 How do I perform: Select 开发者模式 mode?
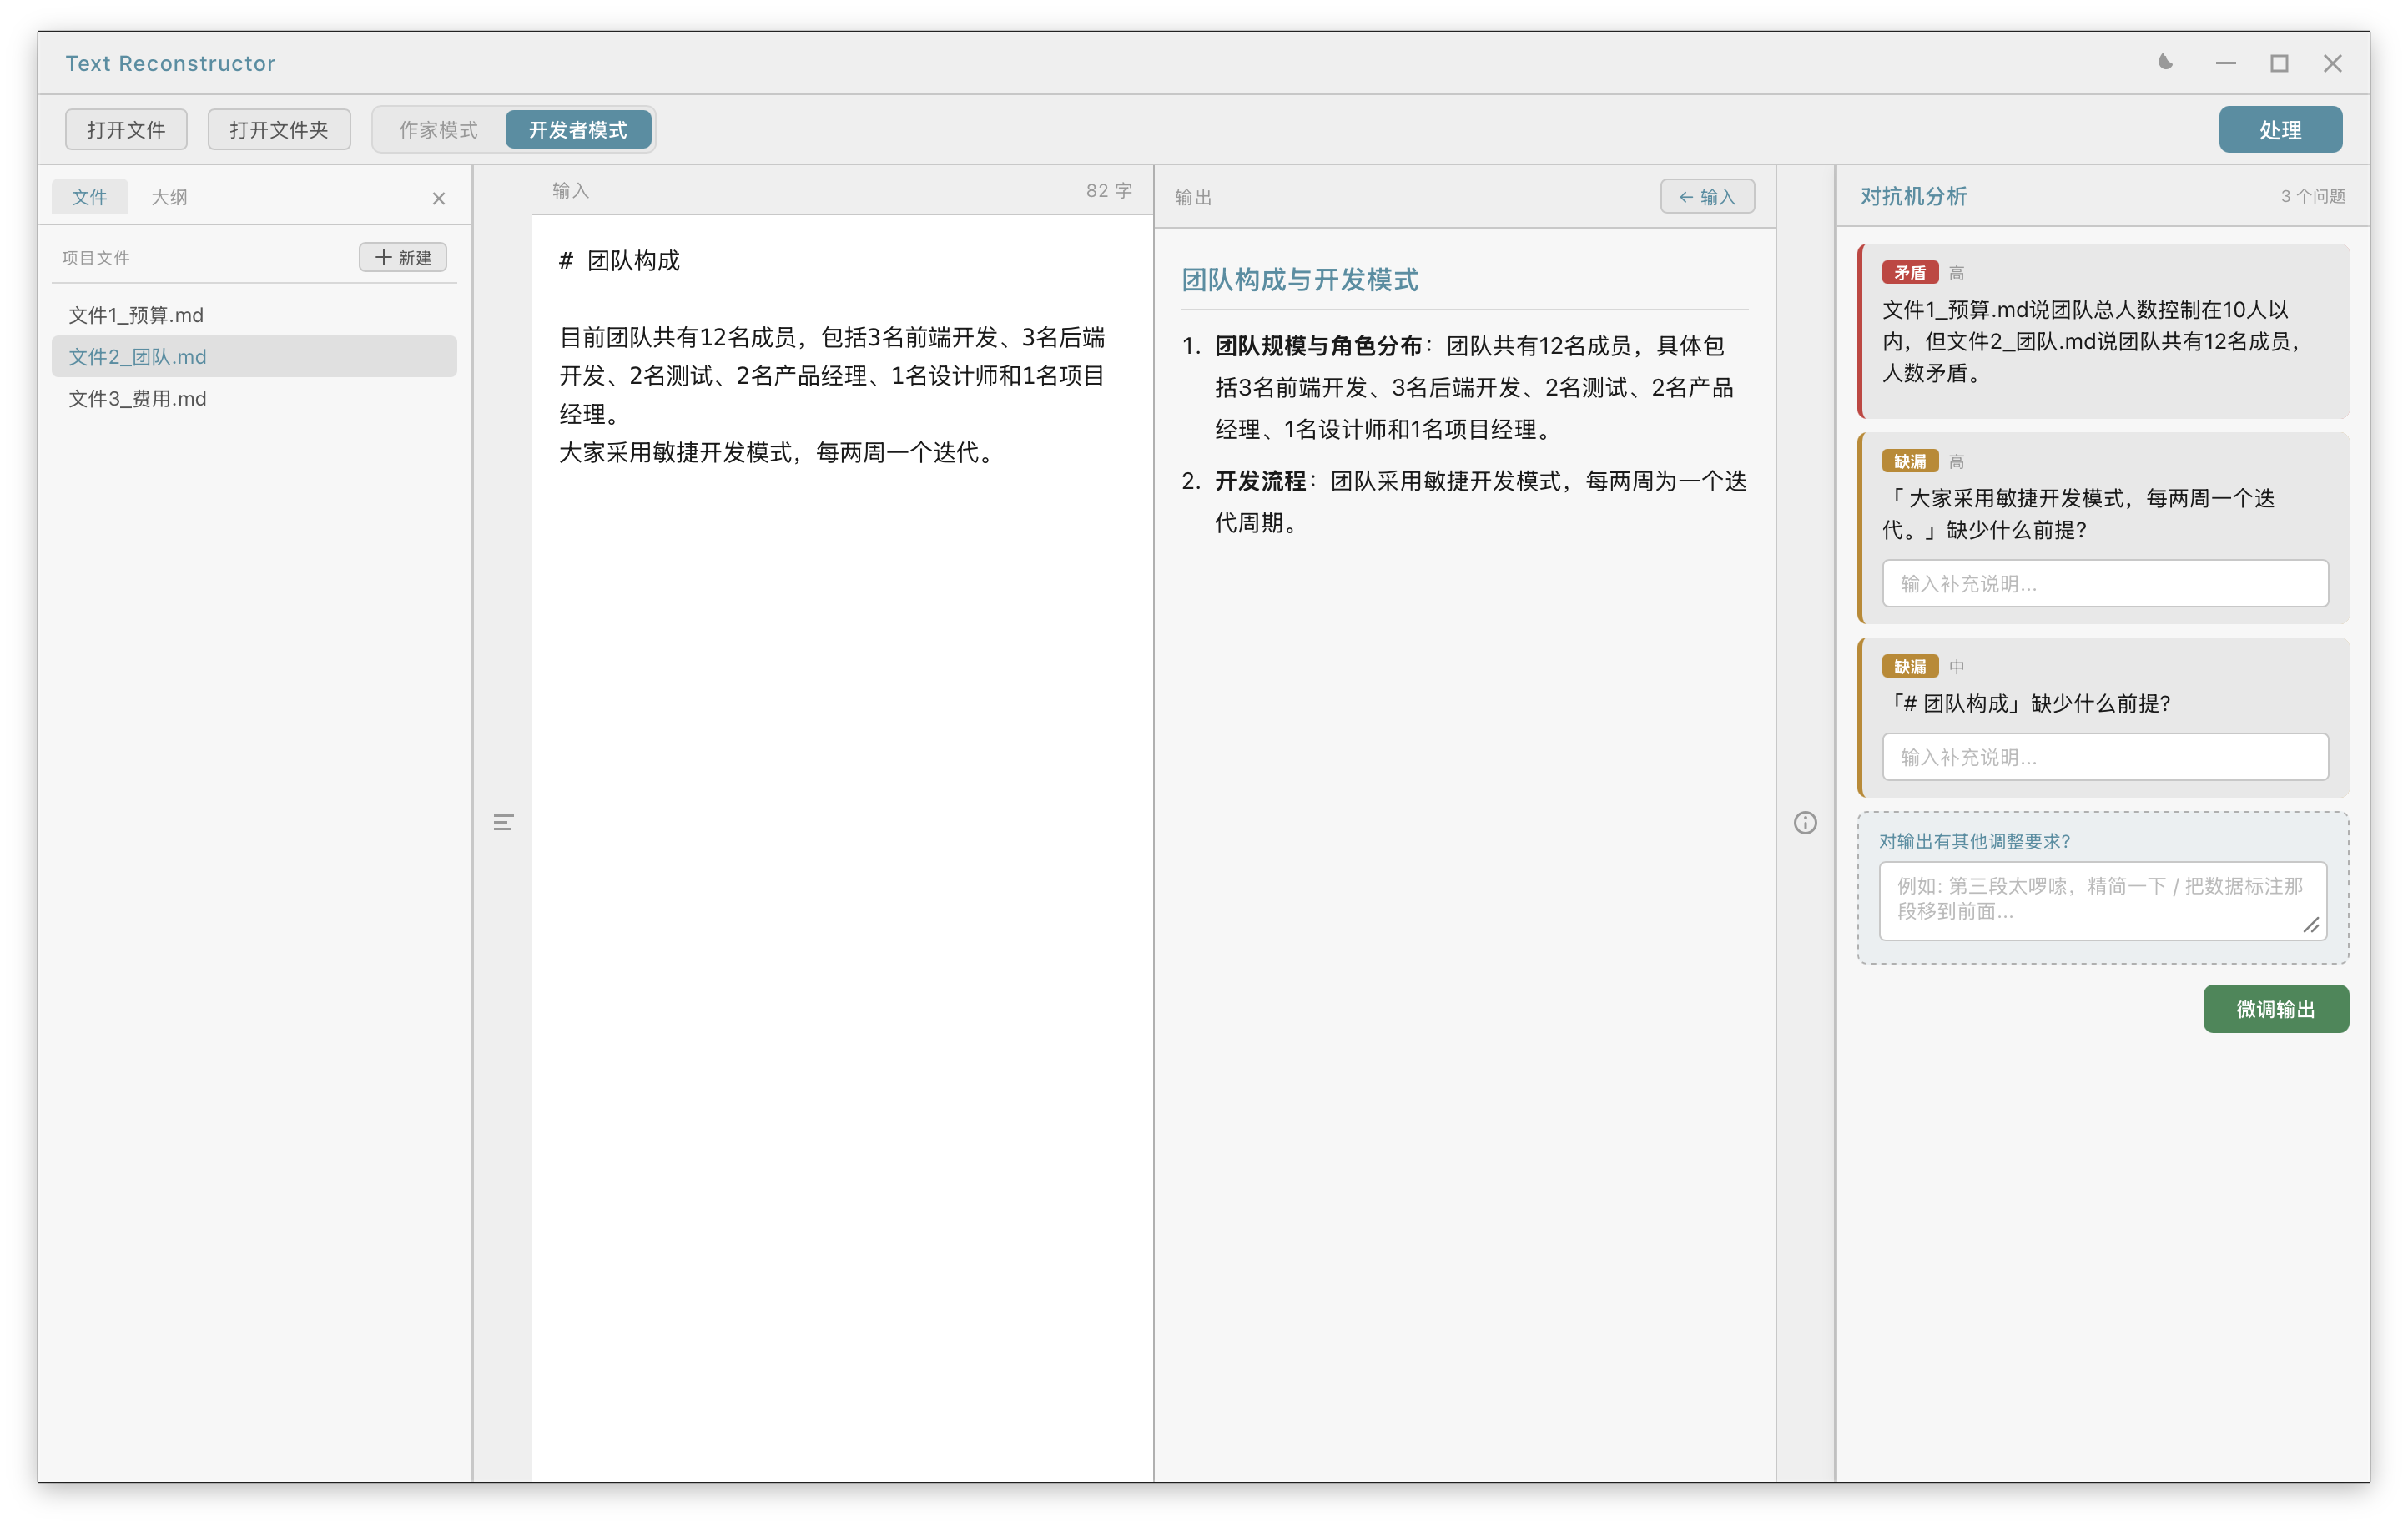pos(578,129)
